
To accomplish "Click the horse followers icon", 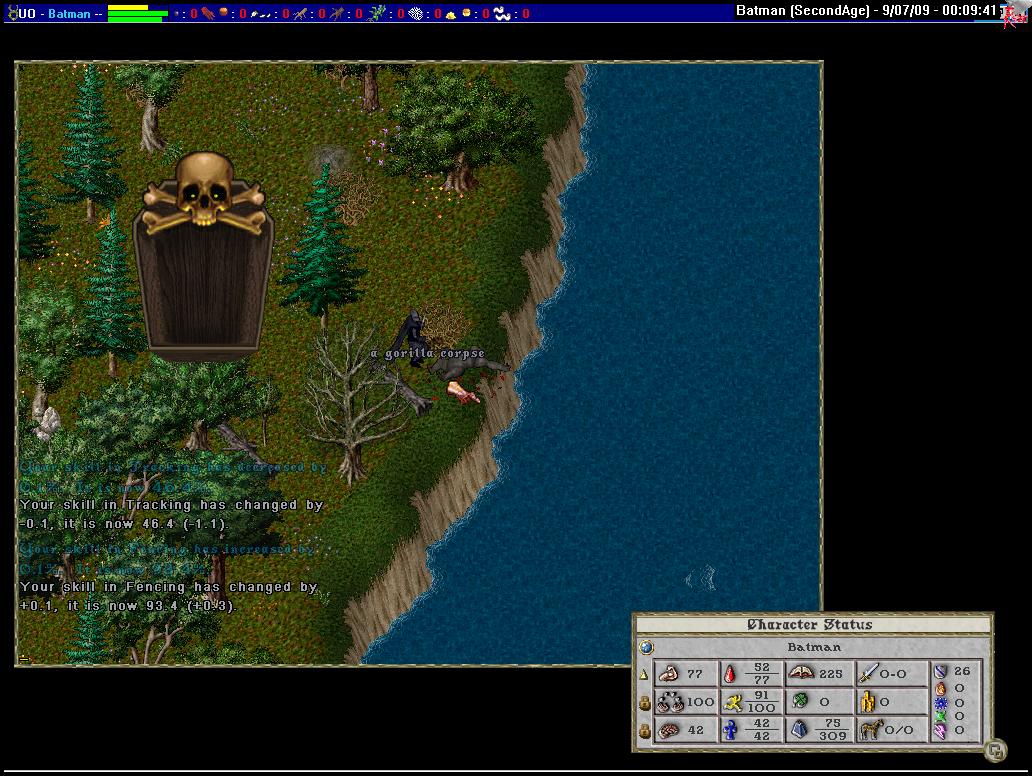I will (x=868, y=730).
